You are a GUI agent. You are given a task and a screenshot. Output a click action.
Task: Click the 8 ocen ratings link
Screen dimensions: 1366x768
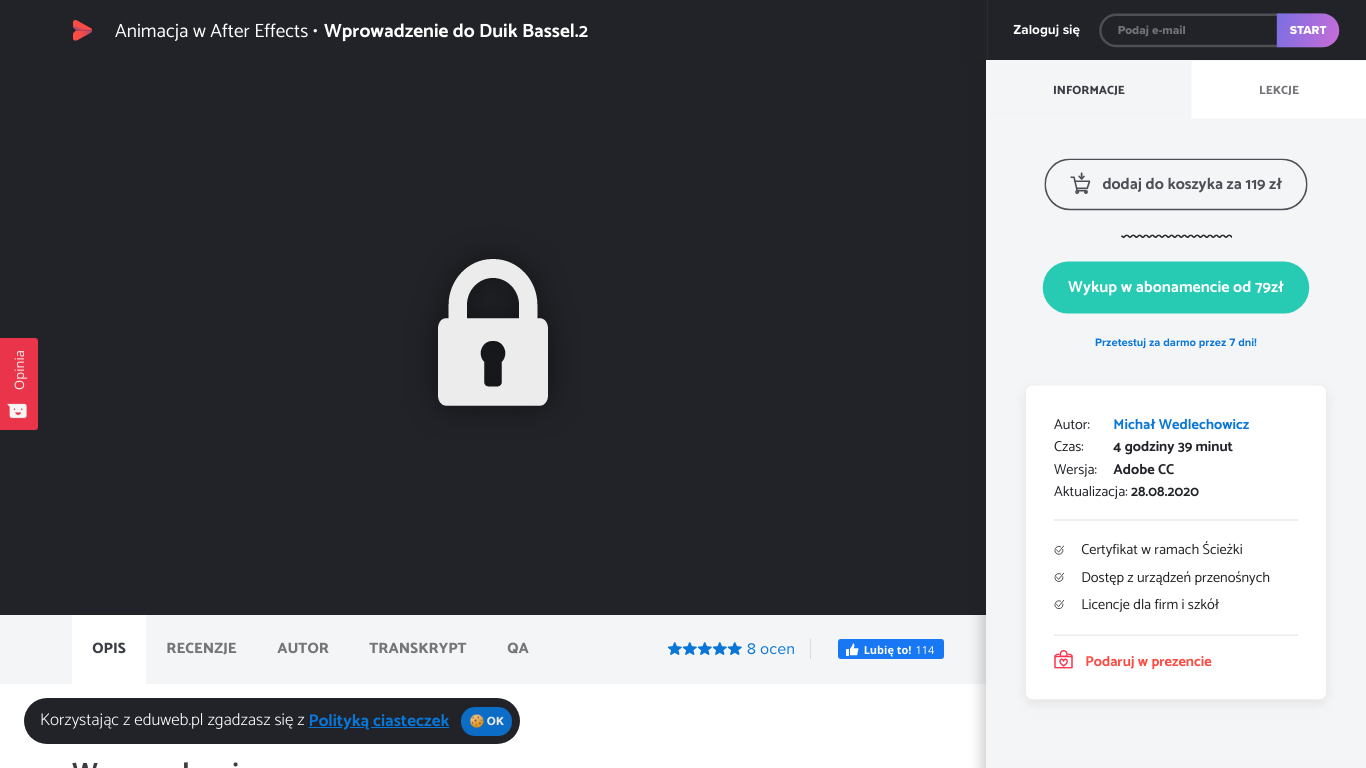tap(771, 650)
